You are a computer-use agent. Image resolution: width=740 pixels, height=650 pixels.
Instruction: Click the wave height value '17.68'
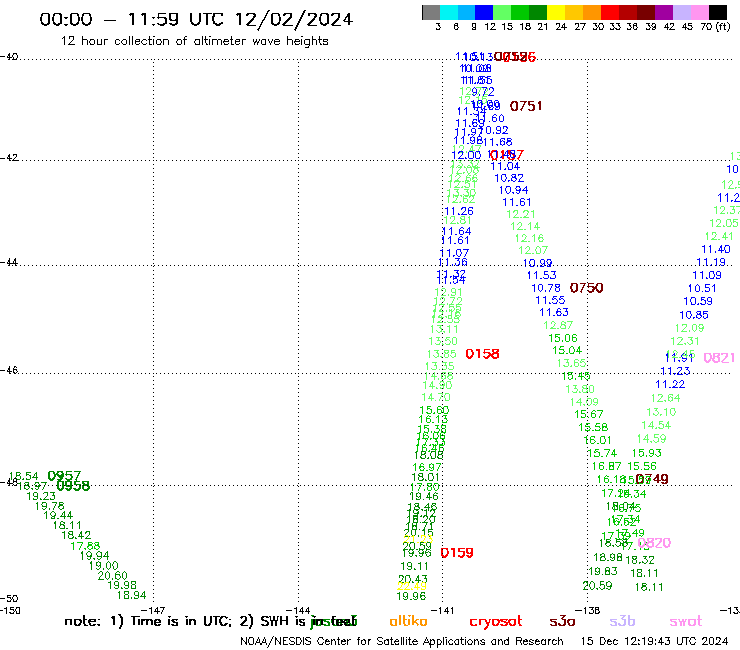click(x=85, y=546)
